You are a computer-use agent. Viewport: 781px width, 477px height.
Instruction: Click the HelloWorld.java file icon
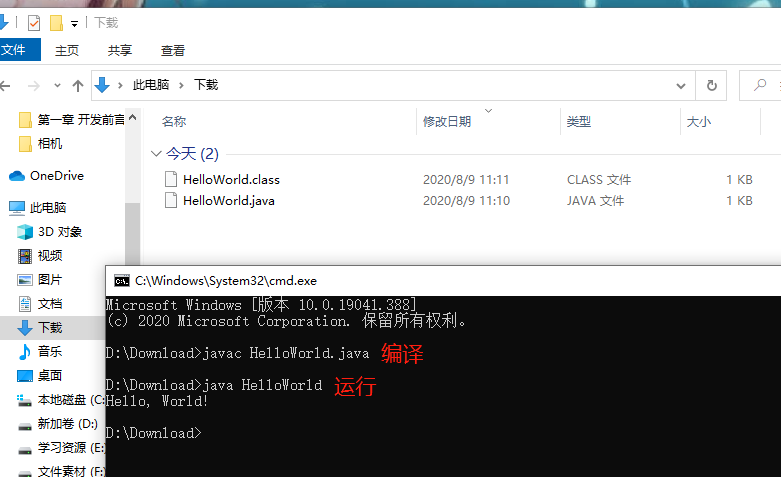tap(171, 200)
